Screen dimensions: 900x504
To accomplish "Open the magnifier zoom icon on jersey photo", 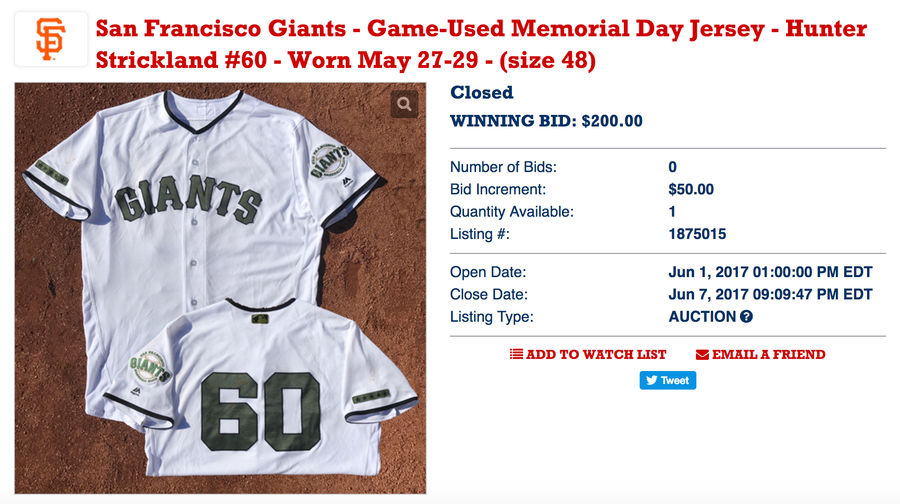I will click(x=405, y=104).
